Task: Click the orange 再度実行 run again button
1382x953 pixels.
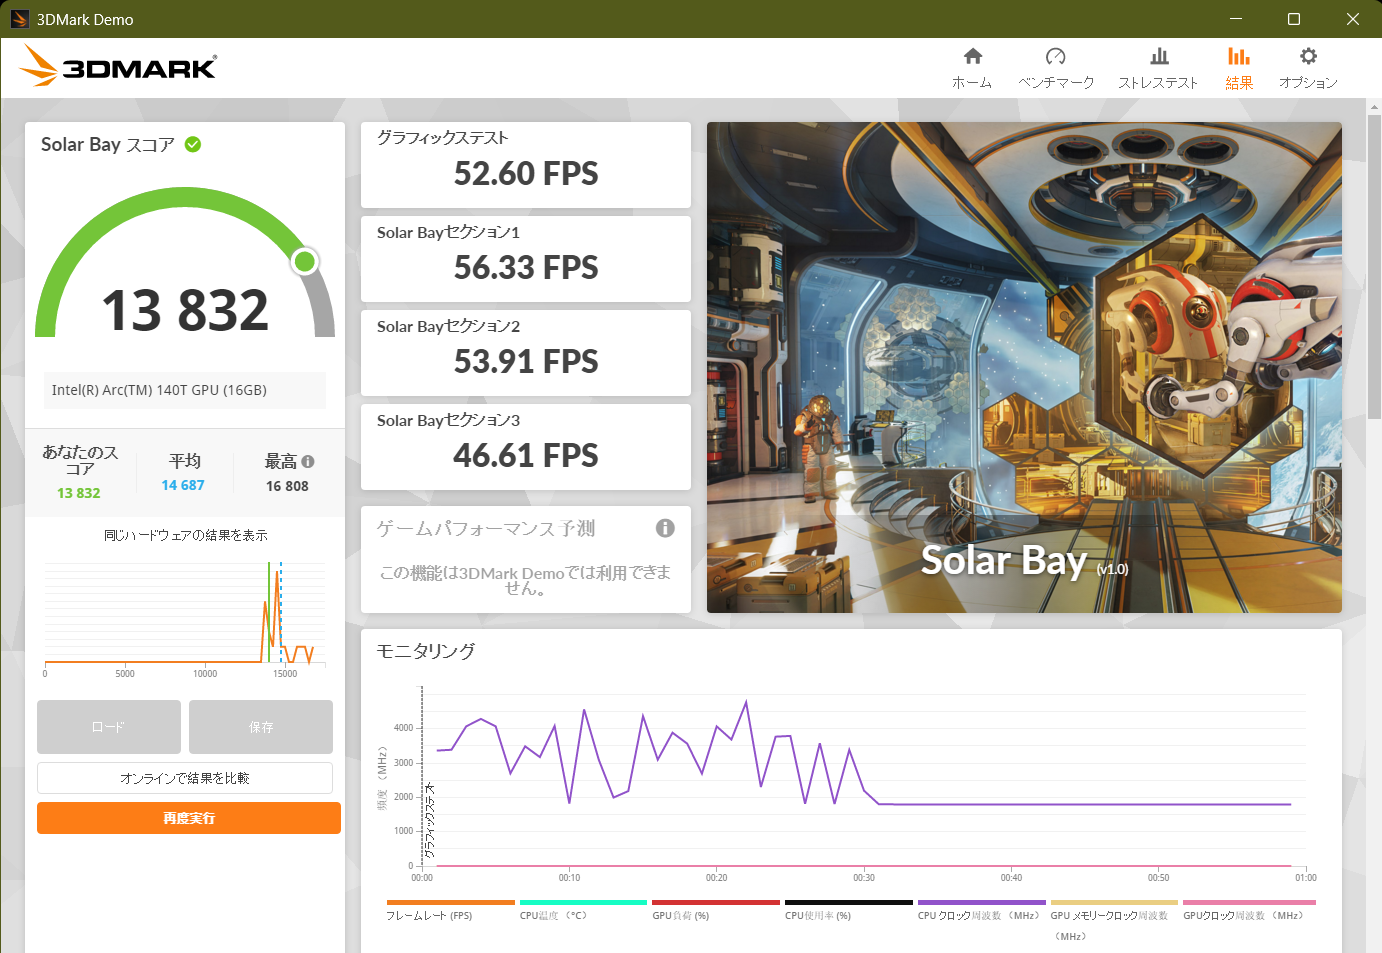Action: pos(189,818)
